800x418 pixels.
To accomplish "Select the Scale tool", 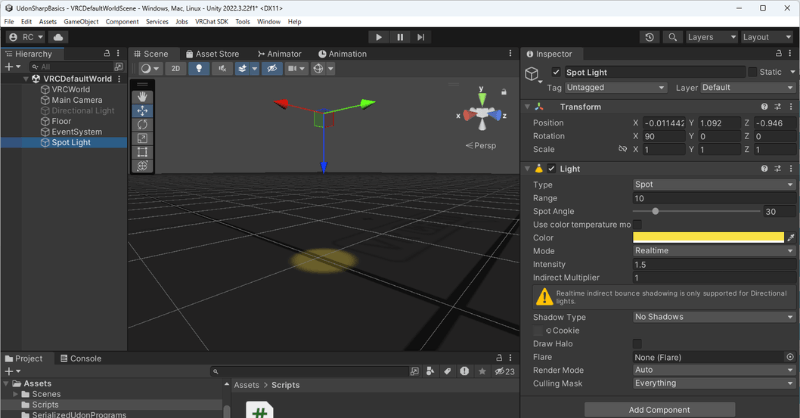I will (142, 138).
